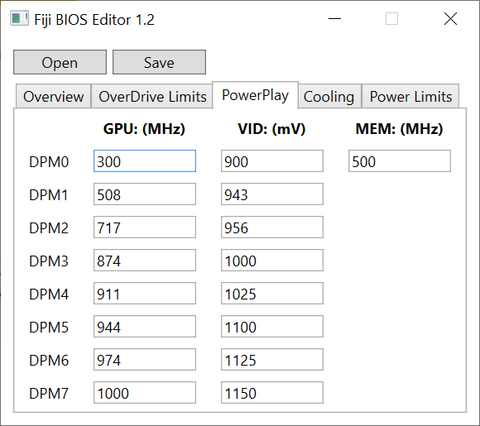Open the Power Limits tab

[411, 97]
